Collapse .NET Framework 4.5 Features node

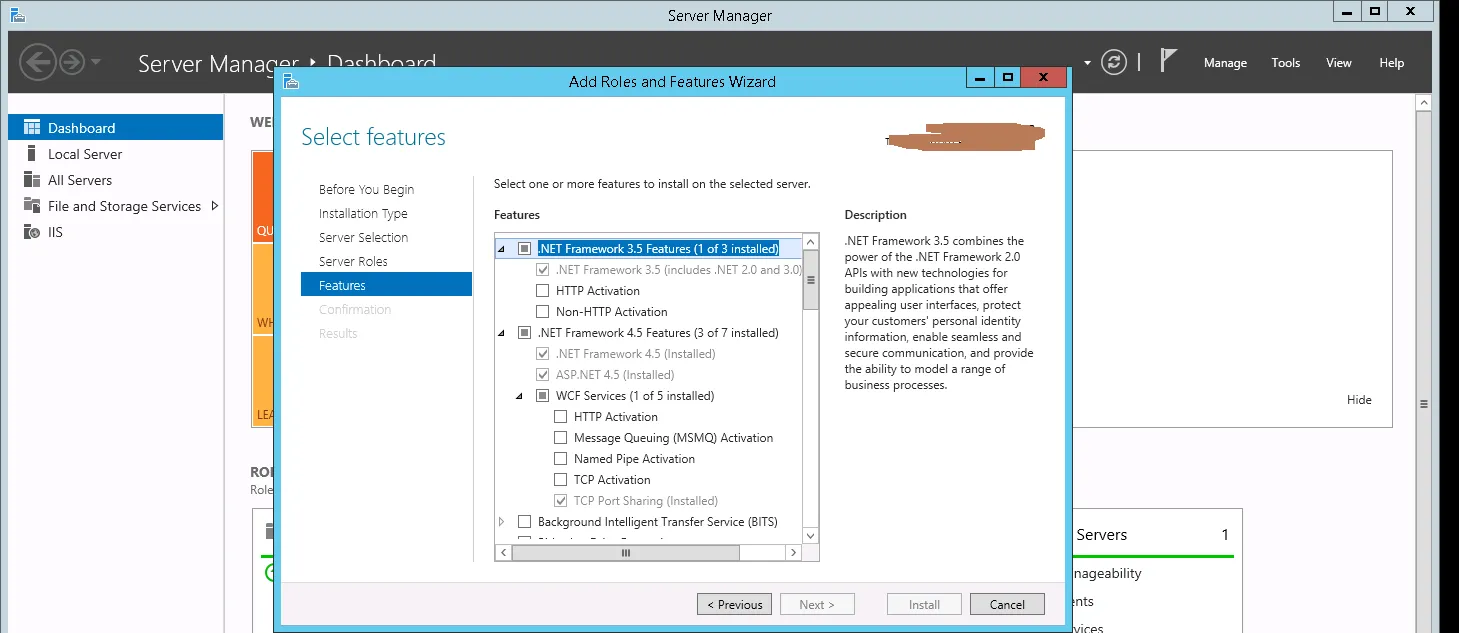502,333
